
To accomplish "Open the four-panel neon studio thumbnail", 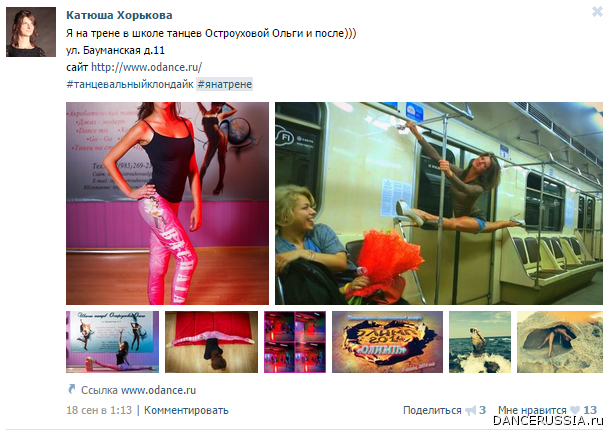I will pos(295,342).
